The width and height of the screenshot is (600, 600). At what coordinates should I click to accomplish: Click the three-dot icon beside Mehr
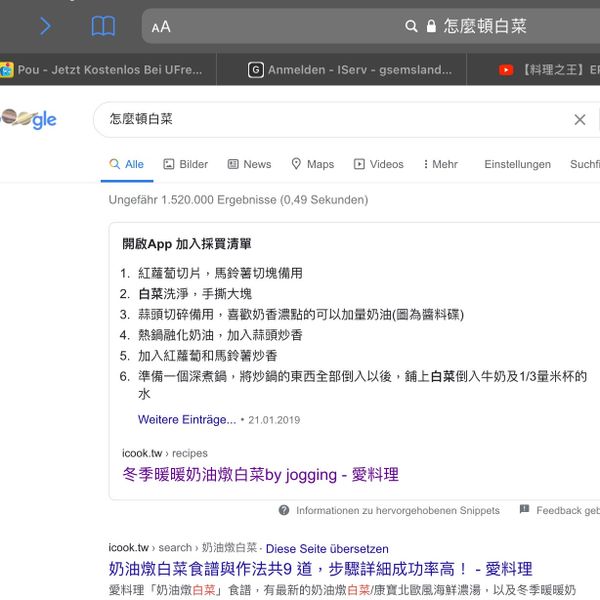[426, 164]
